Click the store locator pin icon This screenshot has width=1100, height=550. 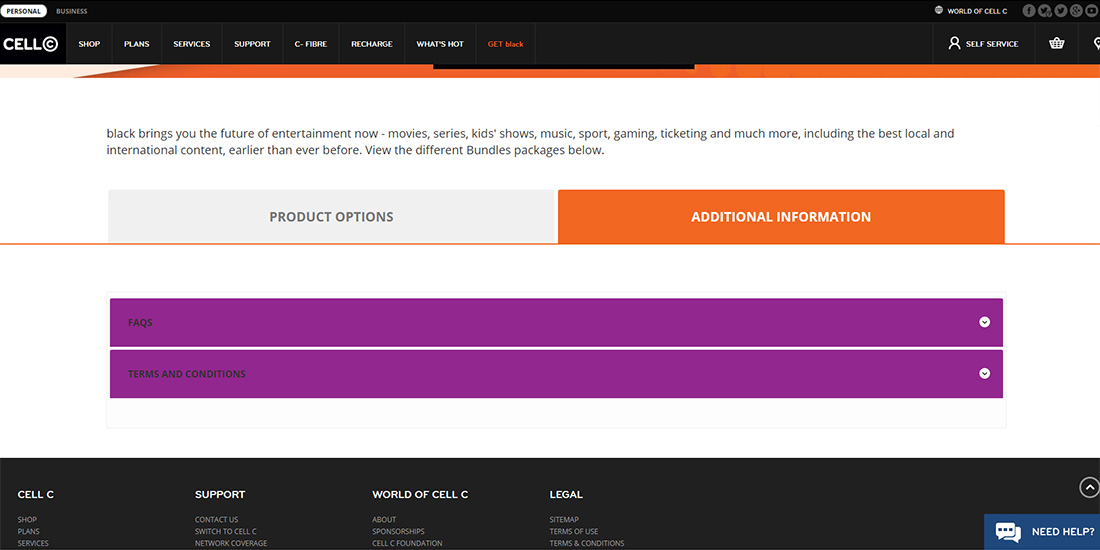pyautogui.click(x=1092, y=43)
